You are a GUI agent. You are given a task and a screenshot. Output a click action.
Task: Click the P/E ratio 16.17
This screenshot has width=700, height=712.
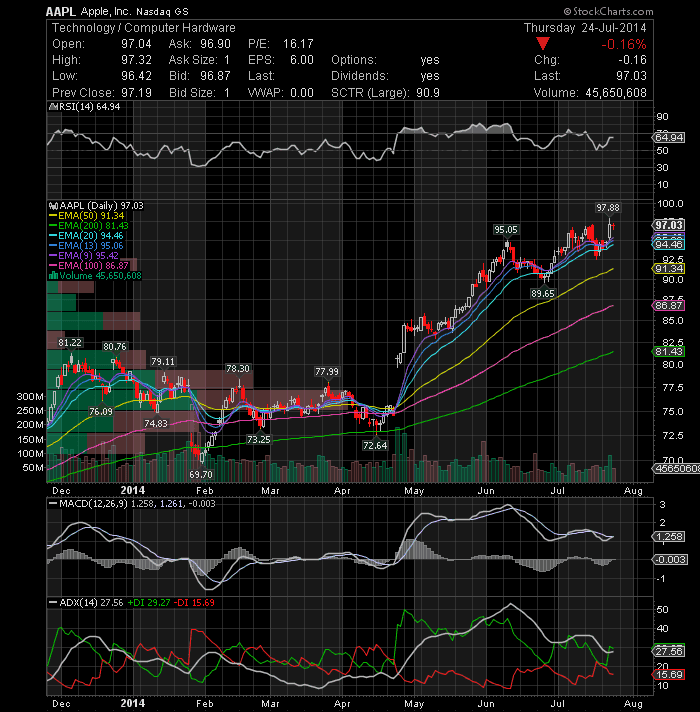coord(298,44)
